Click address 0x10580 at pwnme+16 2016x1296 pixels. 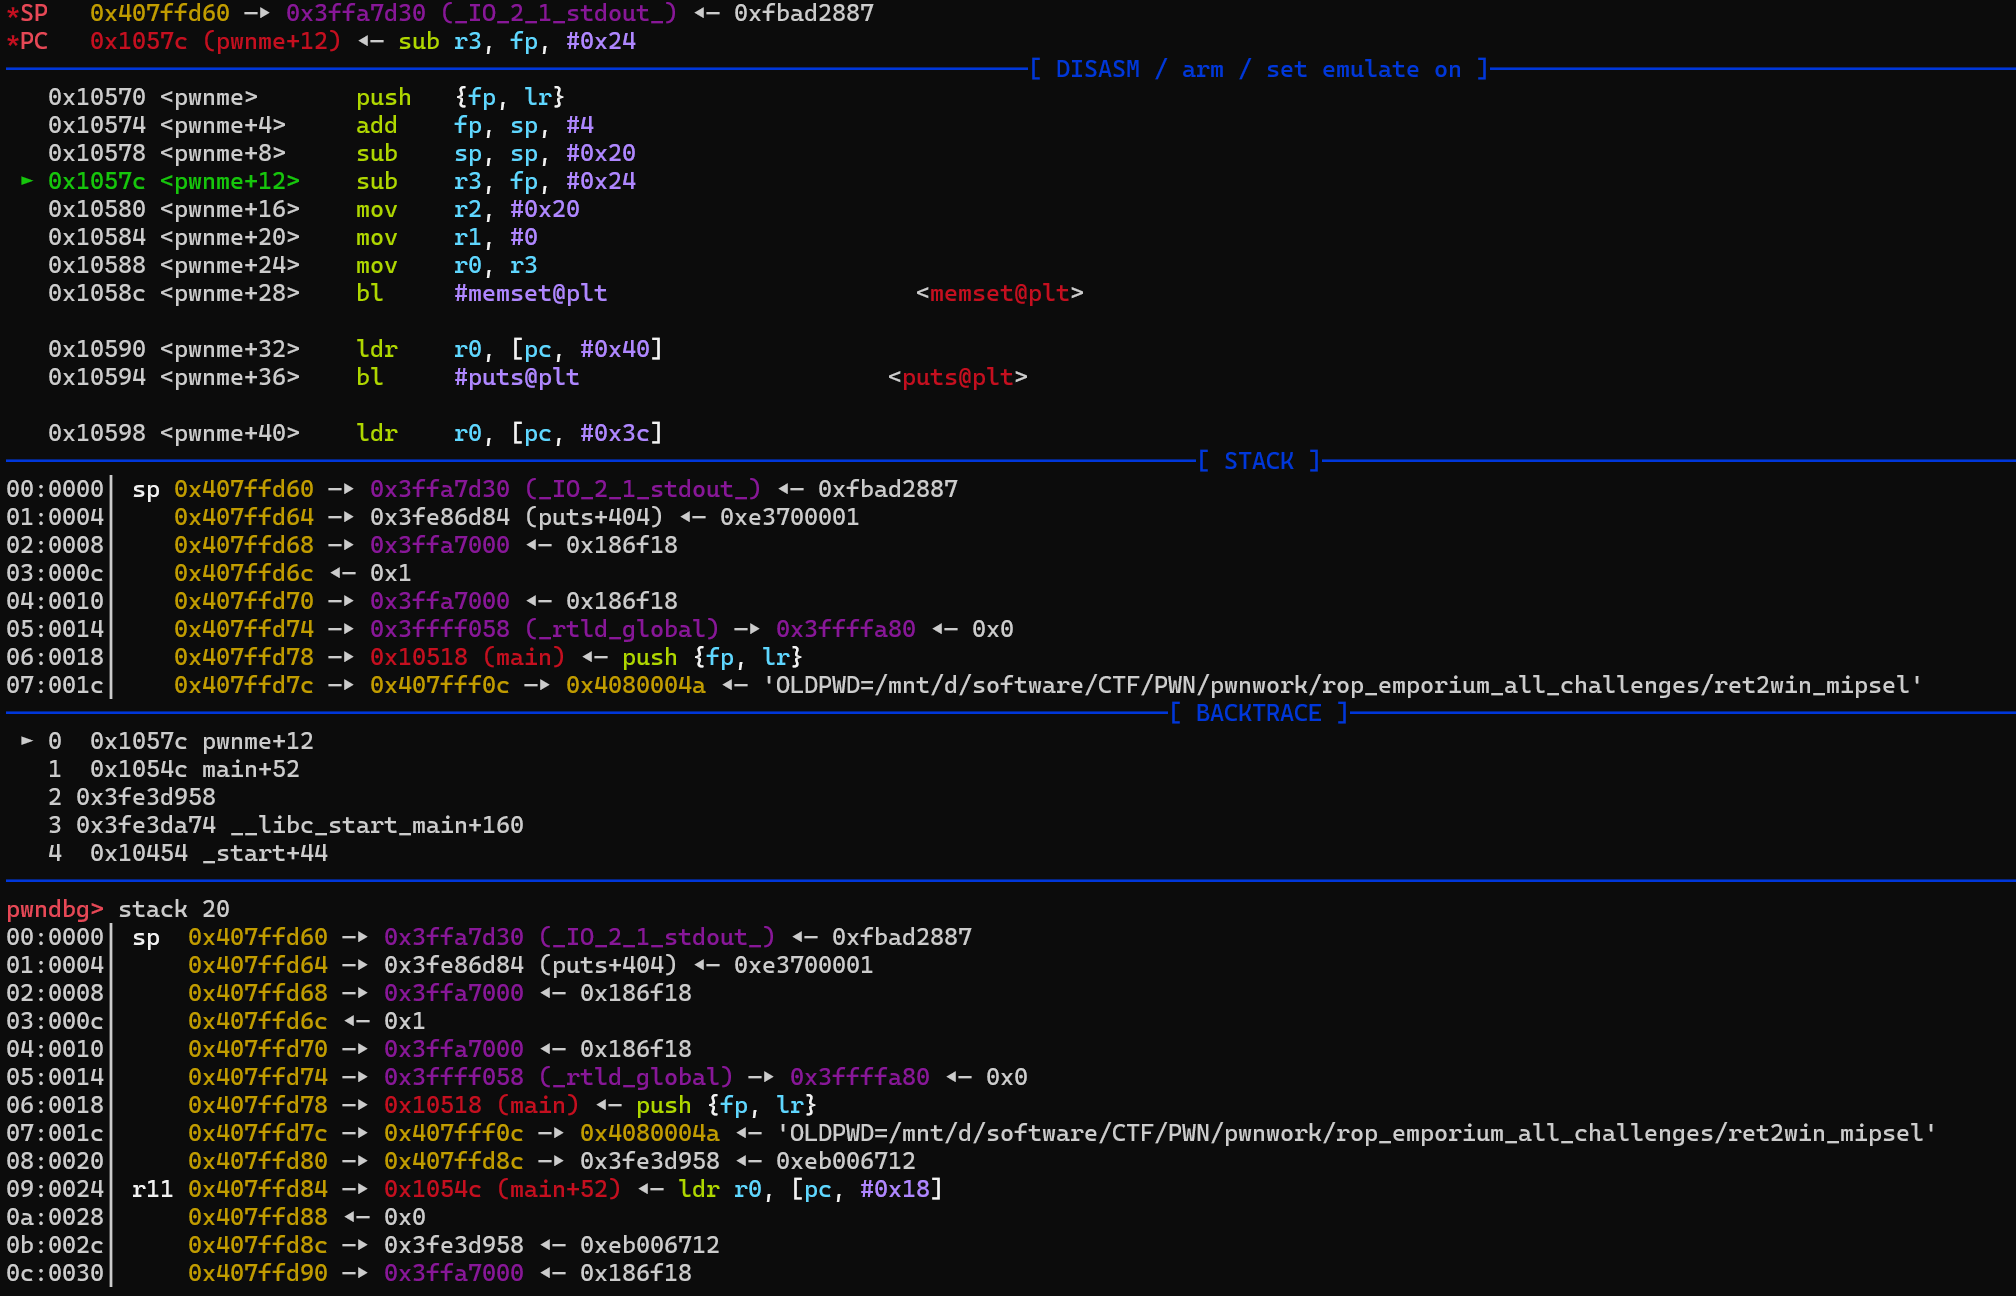click(97, 209)
